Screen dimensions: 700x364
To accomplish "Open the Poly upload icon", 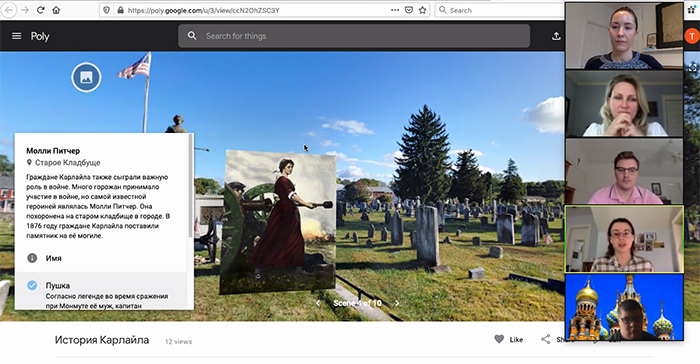I will pyautogui.click(x=556, y=36).
